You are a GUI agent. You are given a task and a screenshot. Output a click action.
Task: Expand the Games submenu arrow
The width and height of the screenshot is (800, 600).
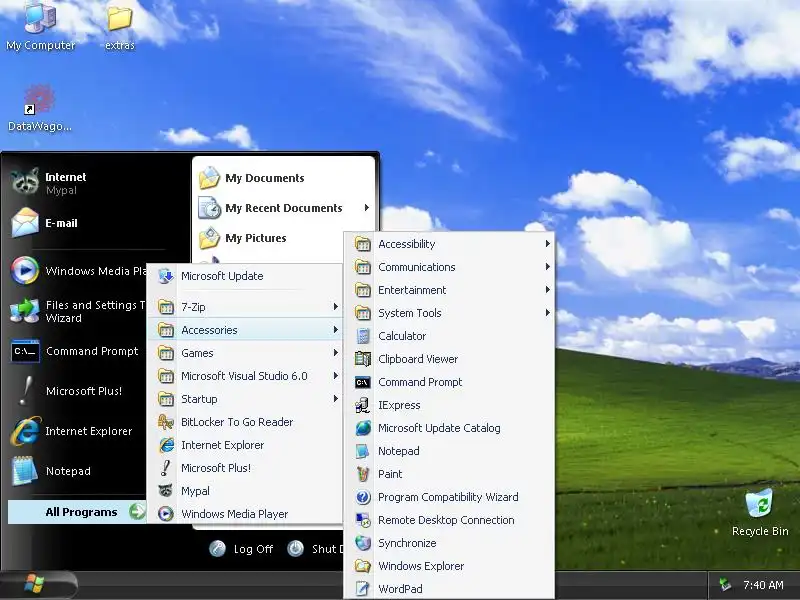335,353
